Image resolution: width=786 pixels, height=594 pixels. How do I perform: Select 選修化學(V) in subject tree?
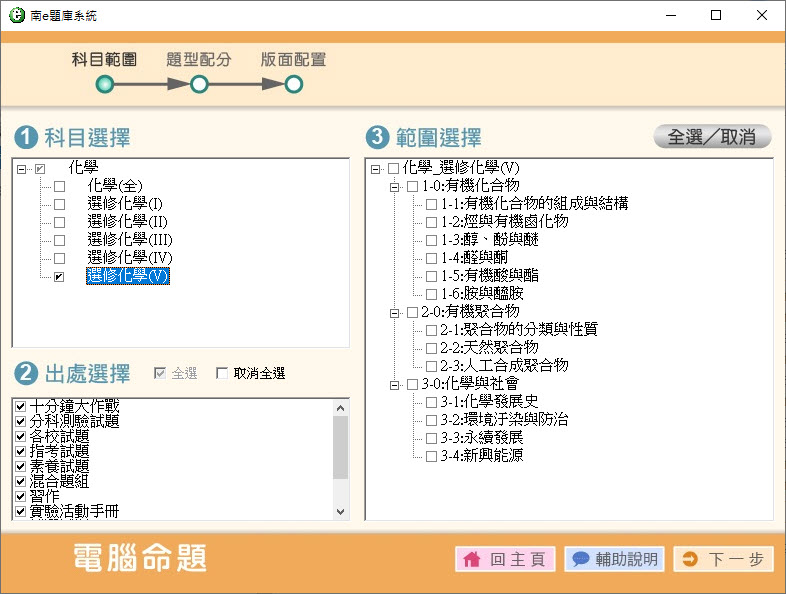[x=128, y=277]
